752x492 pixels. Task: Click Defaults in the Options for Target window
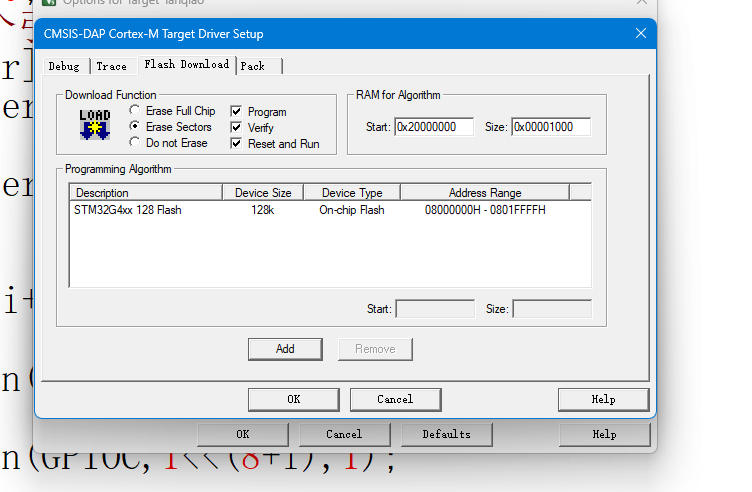446,434
